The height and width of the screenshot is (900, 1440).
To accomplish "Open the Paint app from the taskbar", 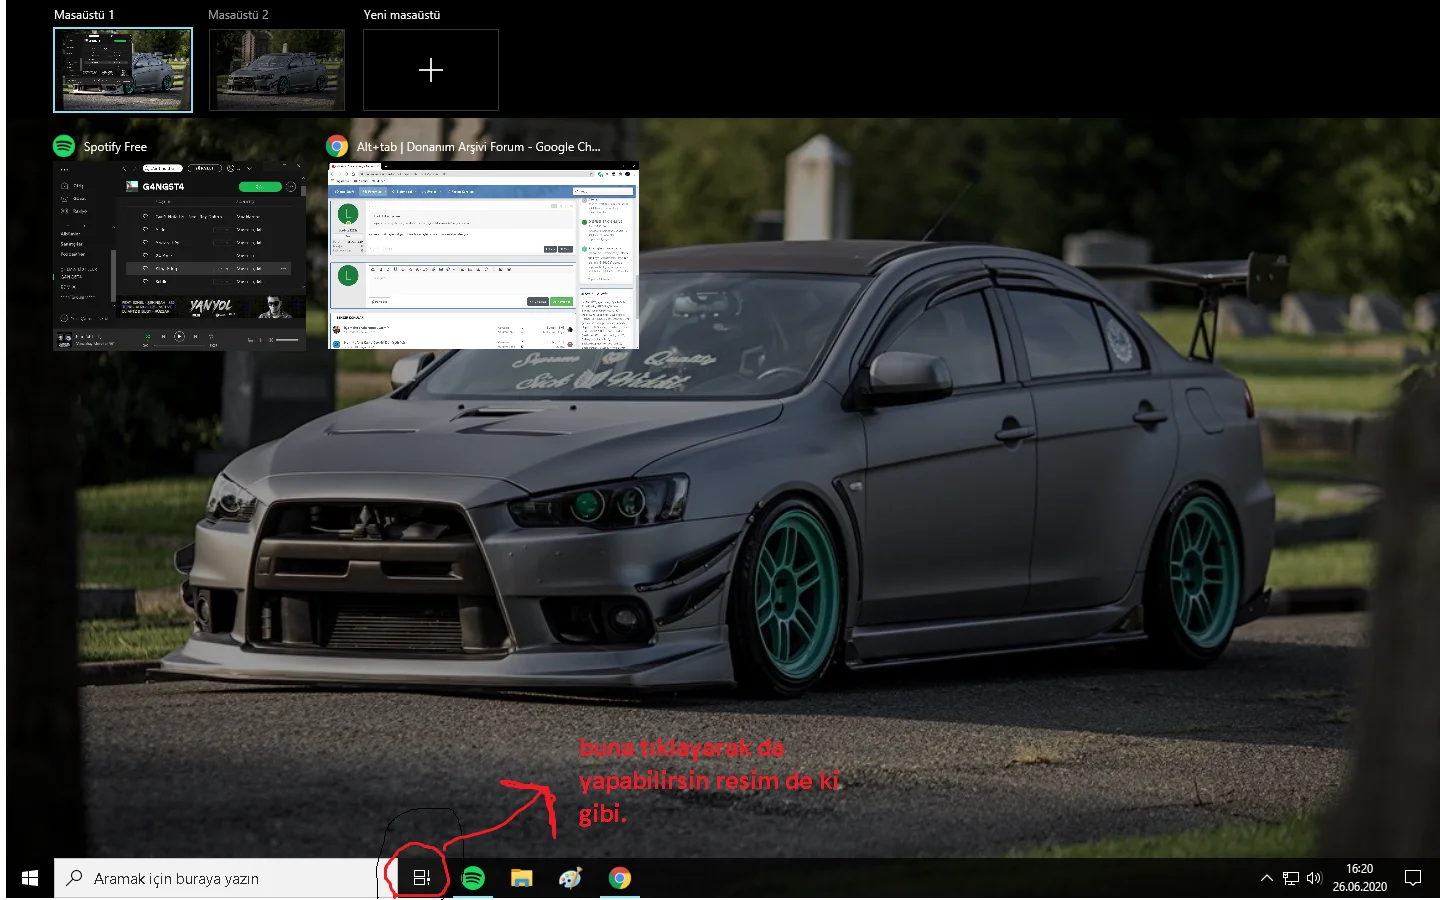I will pyautogui.click(x=571, y=878).
